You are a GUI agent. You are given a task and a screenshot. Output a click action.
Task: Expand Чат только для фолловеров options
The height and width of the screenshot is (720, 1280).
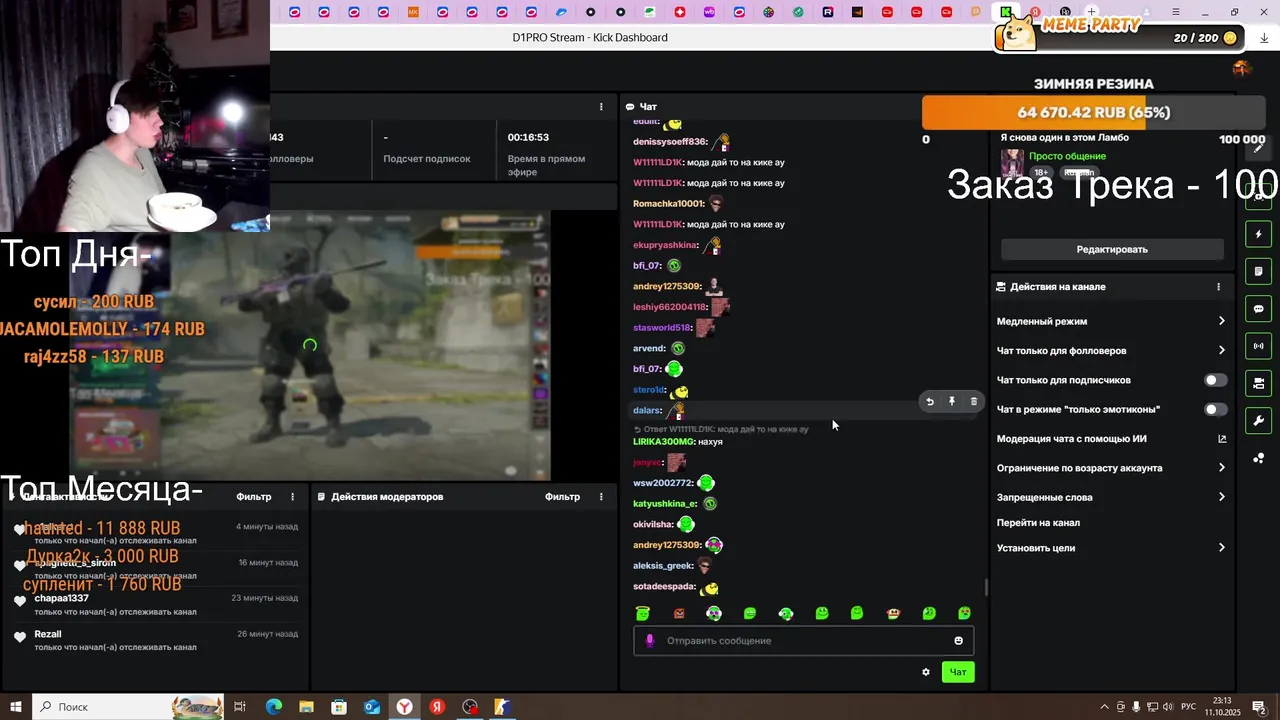point(1222,350)
